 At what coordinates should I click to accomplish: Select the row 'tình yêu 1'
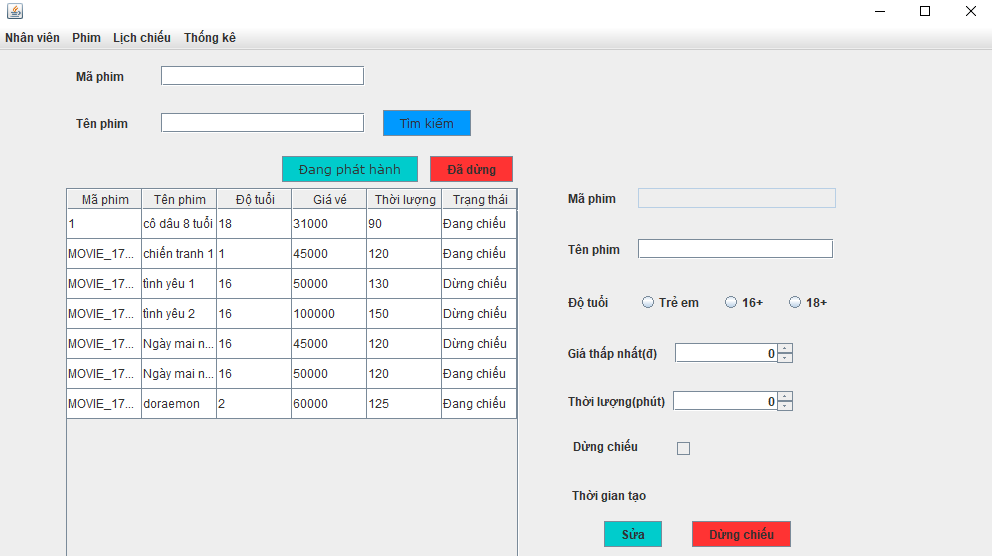pos(292,284)
